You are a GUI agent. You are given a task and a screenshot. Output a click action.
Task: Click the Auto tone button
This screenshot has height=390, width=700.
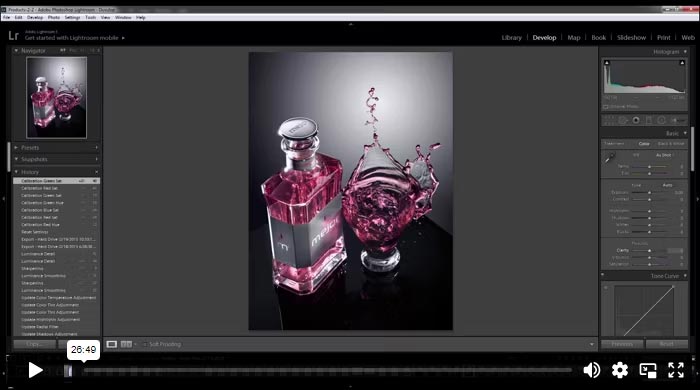(667, 185)
